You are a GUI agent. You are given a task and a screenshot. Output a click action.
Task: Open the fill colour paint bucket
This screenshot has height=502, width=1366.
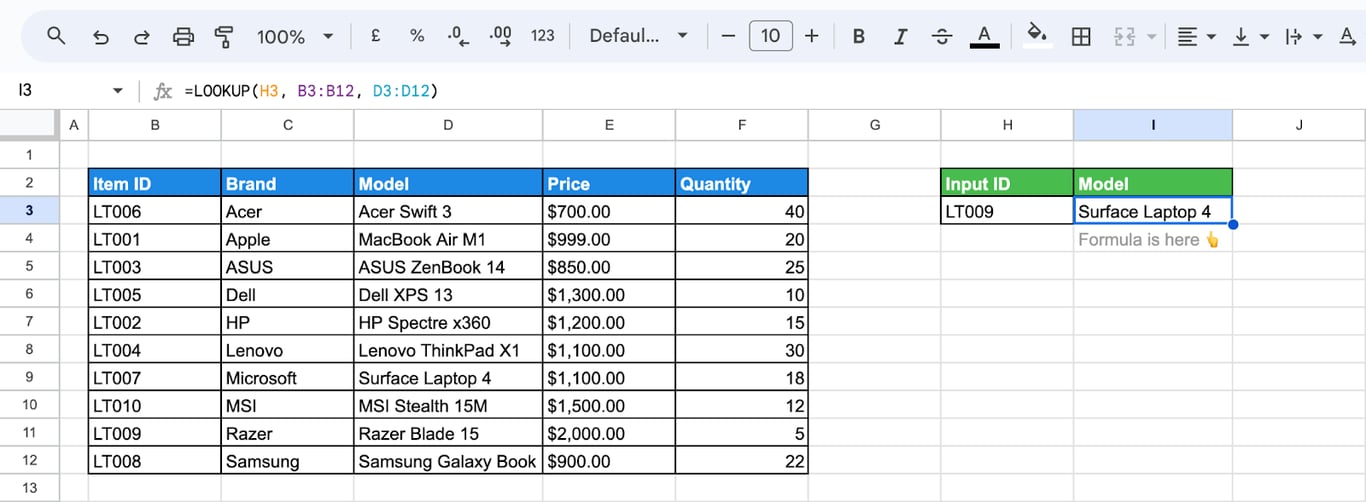click(1037, 36)
